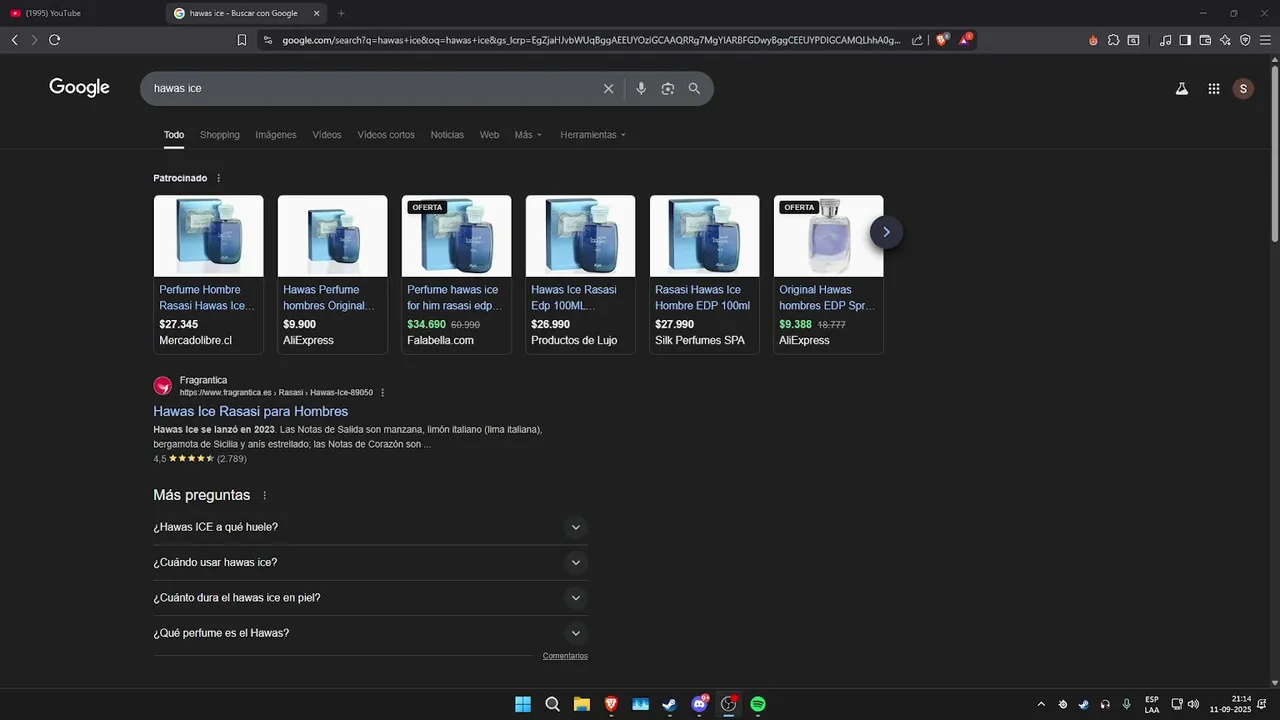
Task: Open the extensions puzzle icon
Action: (1113, 40)
